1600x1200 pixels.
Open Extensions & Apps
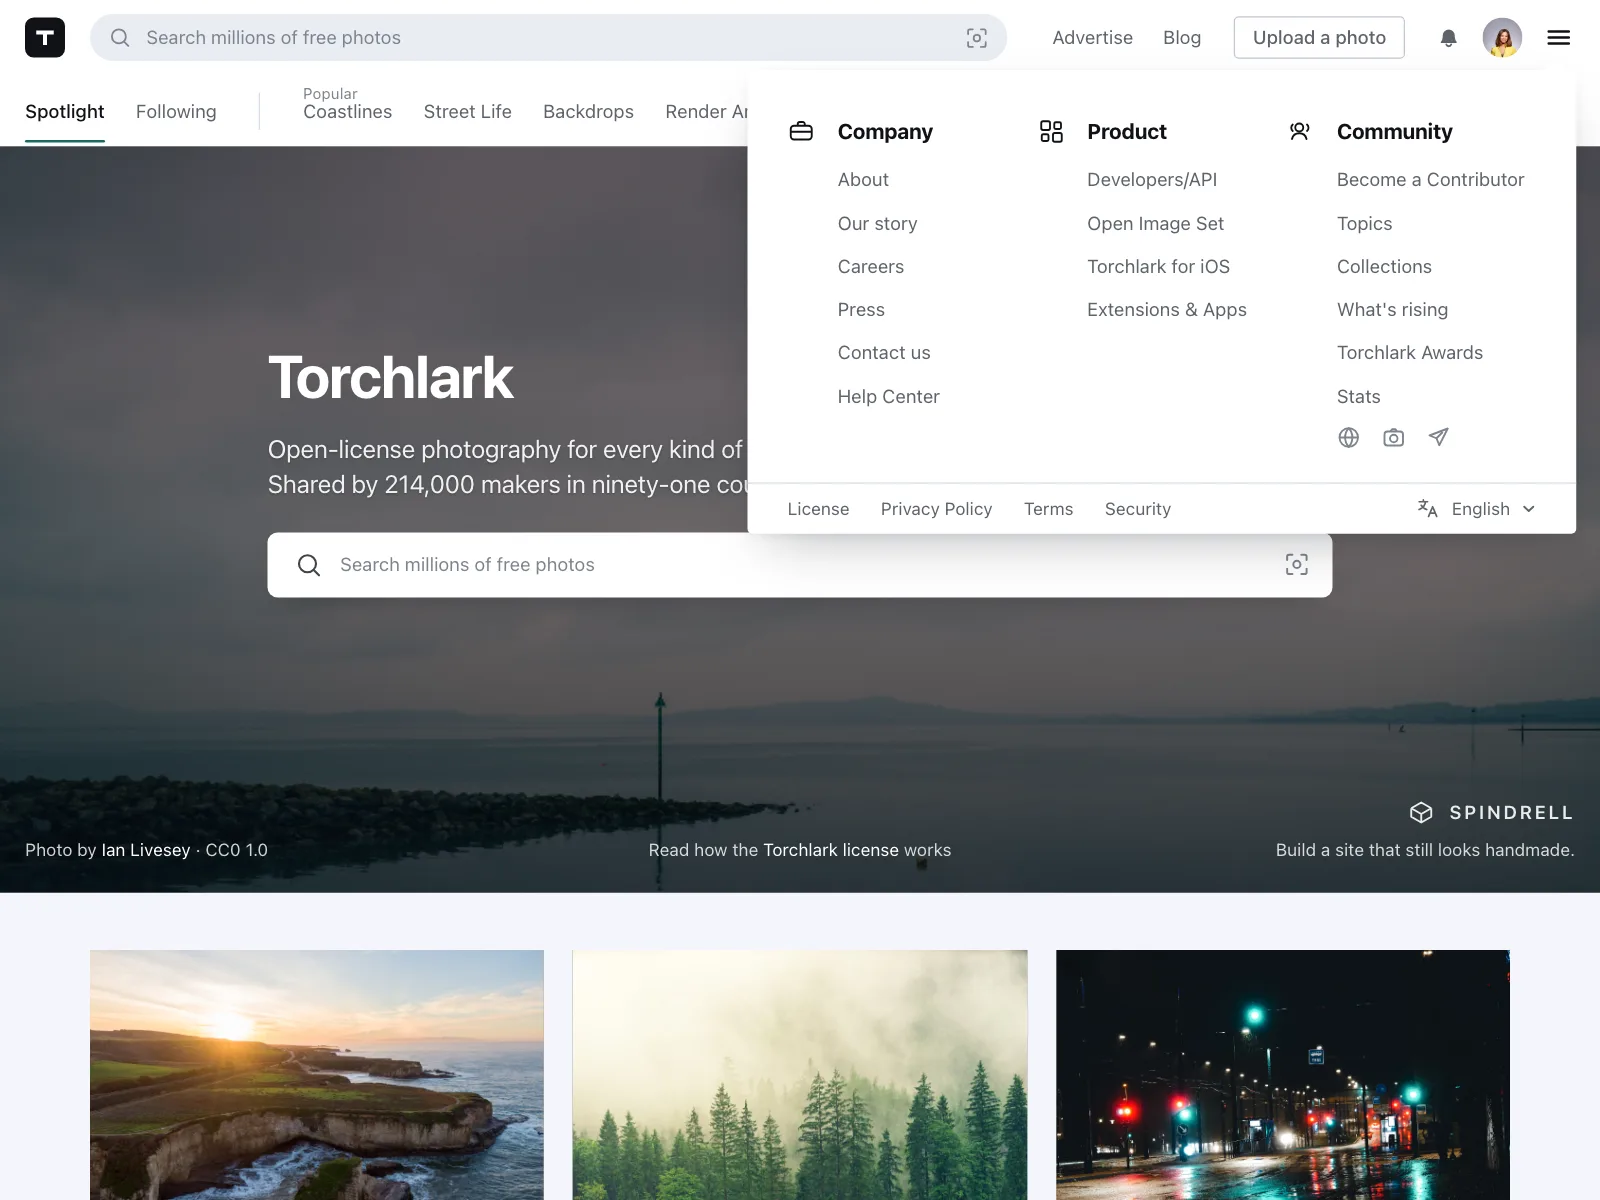click(1167, 310)
